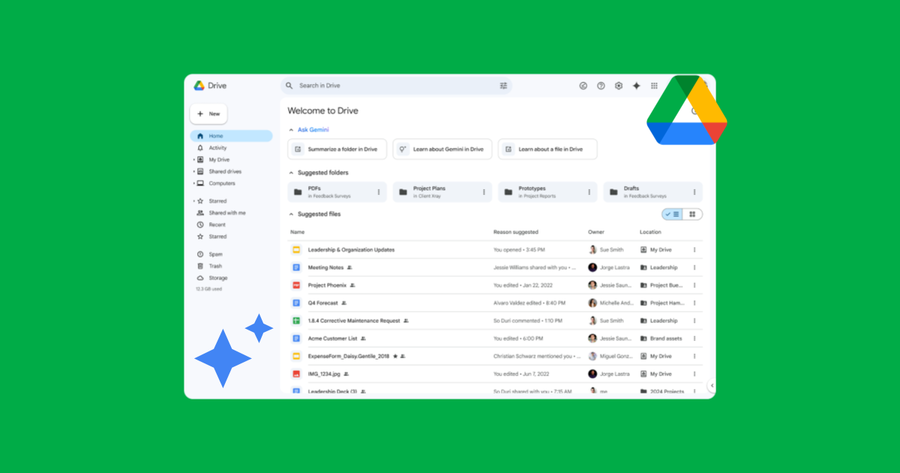Expand the My Drive tree arrow
This screenshot has height=473, width=900.
(x=194, y=160)
